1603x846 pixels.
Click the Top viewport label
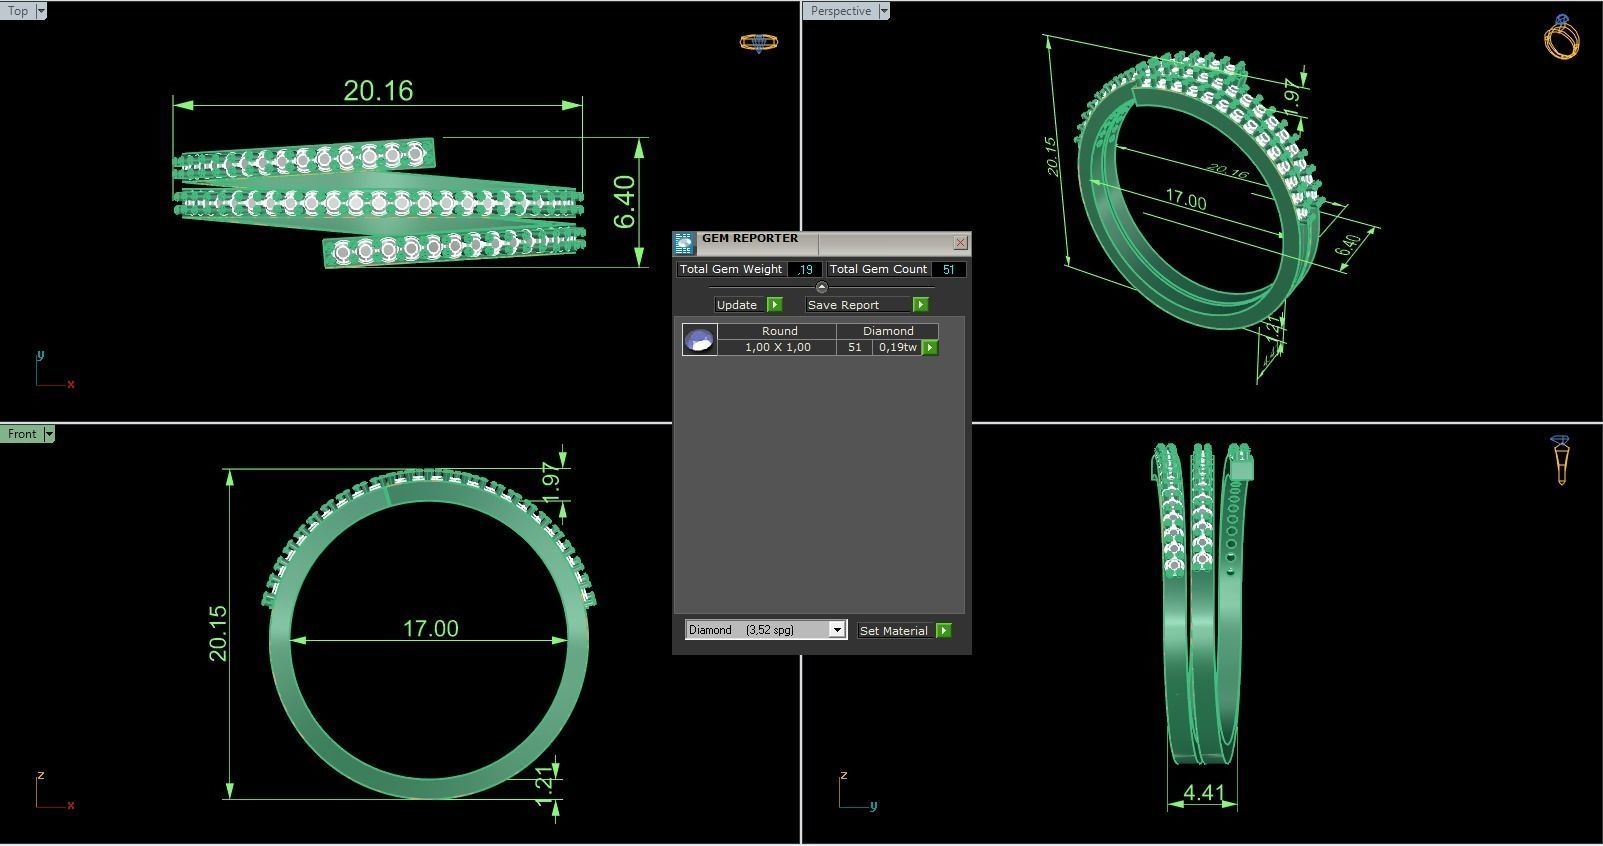(x=18, y=11)
